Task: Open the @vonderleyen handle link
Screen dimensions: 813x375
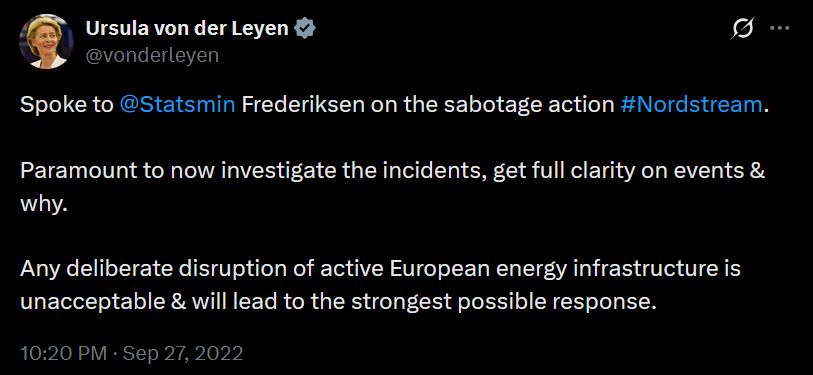Action: coord(152,55)
